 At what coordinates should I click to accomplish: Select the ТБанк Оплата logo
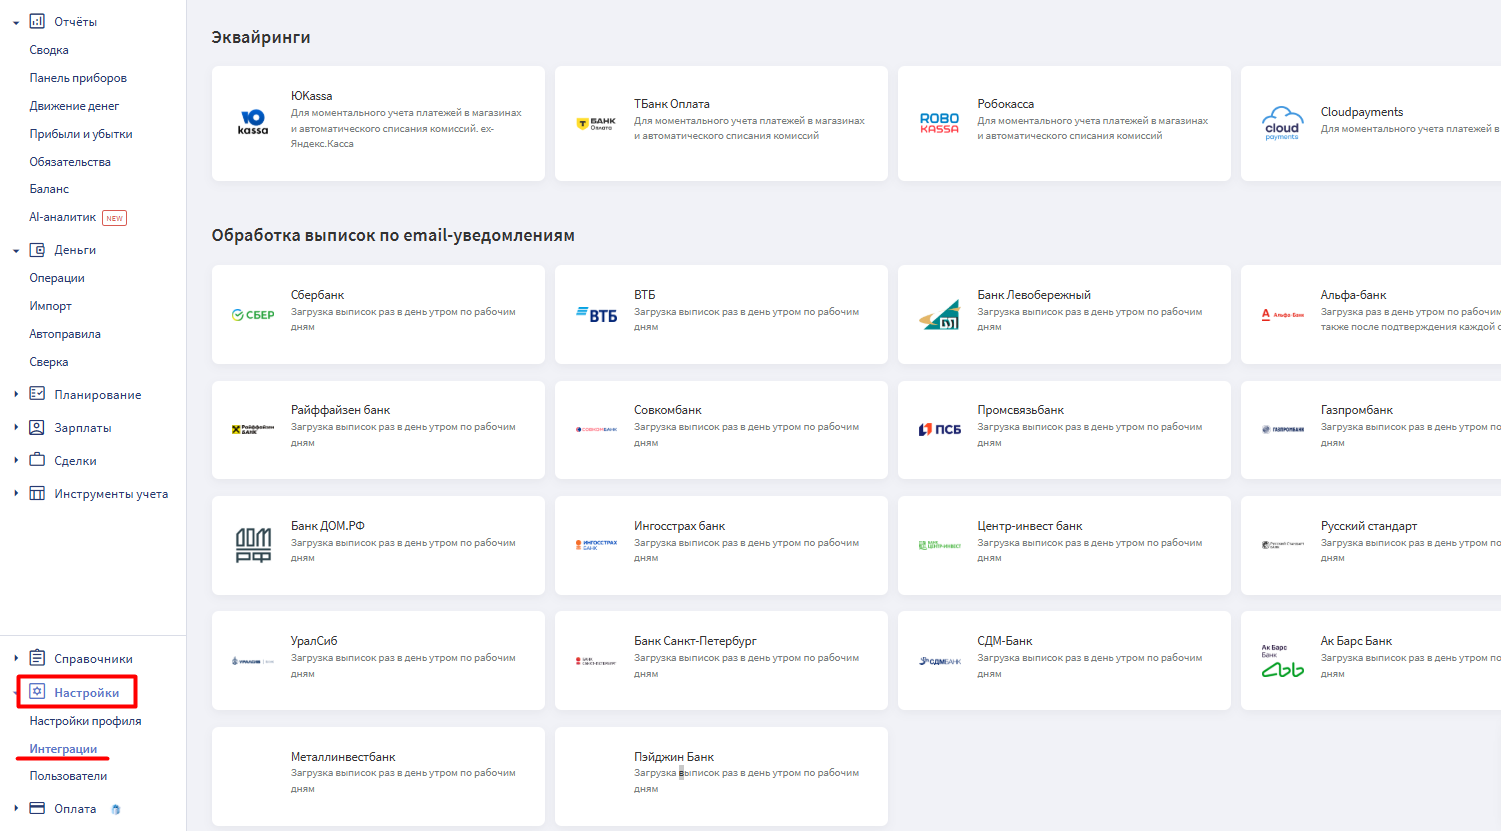click(596, 123)
